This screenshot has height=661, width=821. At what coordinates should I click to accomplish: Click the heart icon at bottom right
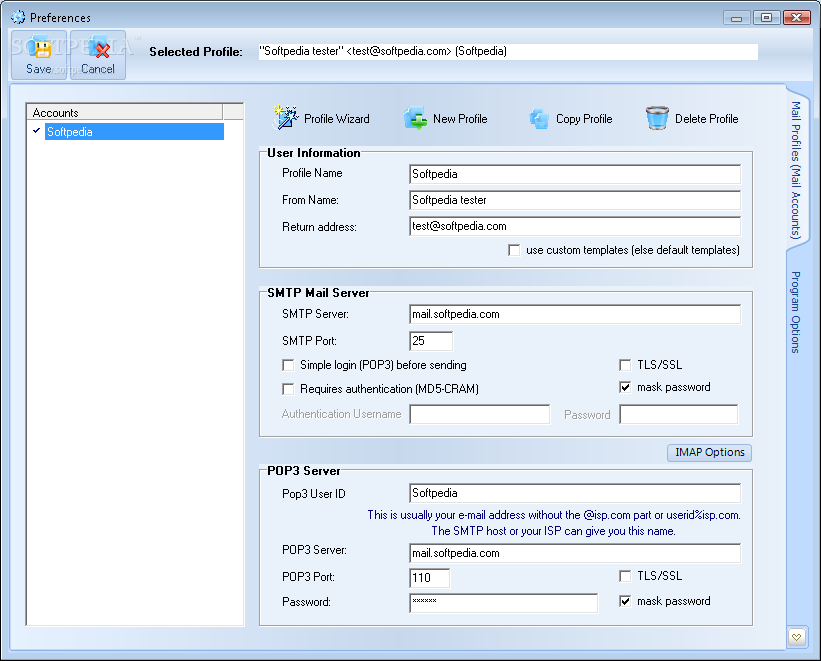(796, 637)
